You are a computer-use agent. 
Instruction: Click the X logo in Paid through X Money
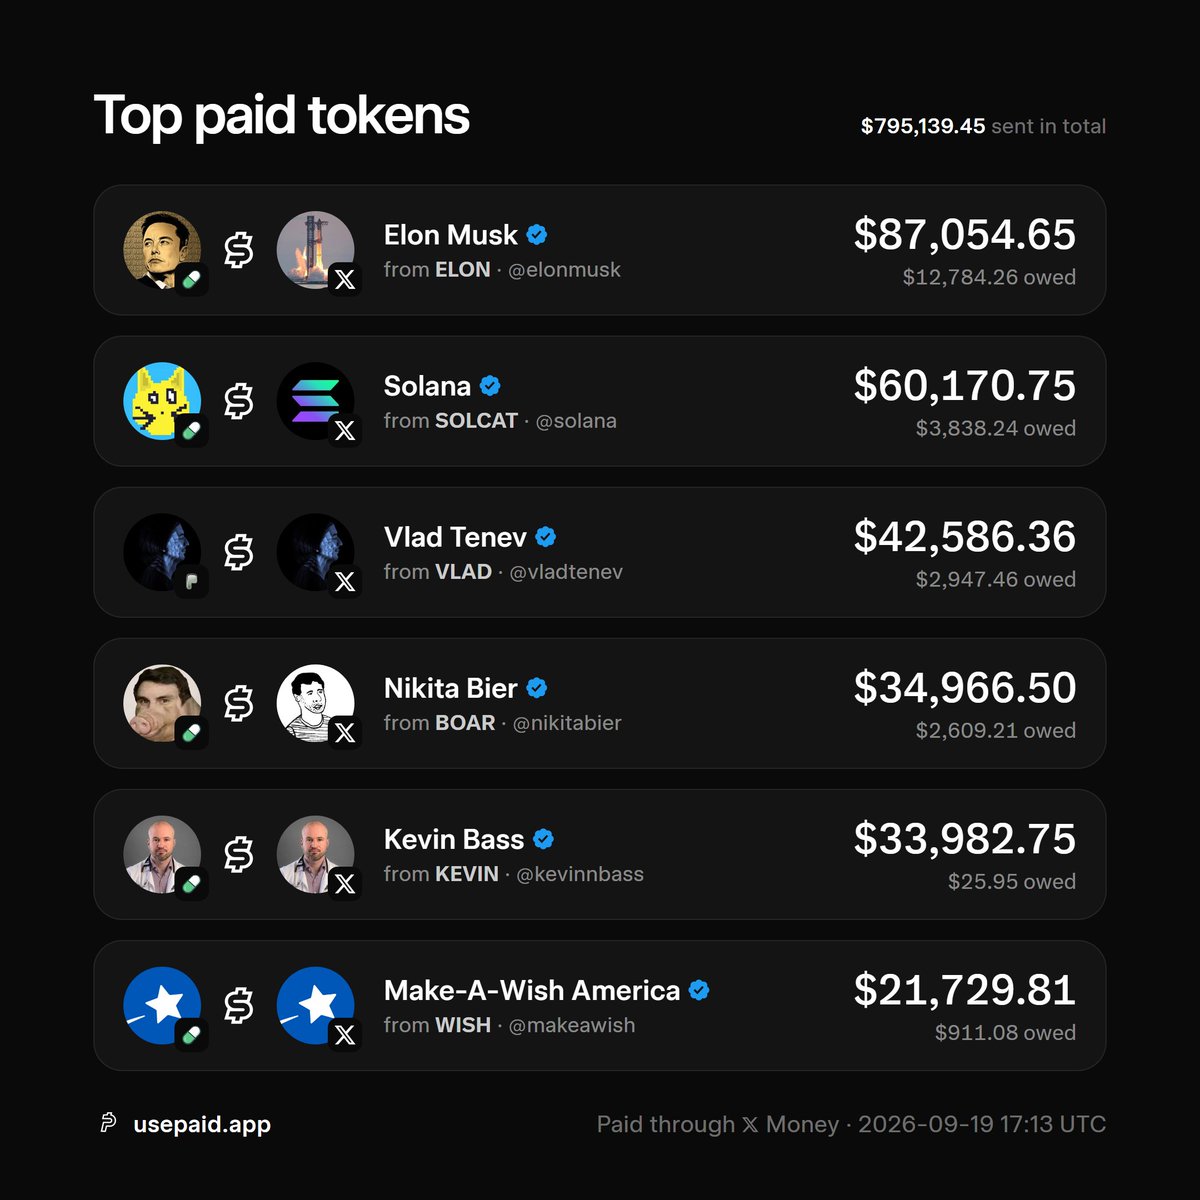[x=750, y=1125]
